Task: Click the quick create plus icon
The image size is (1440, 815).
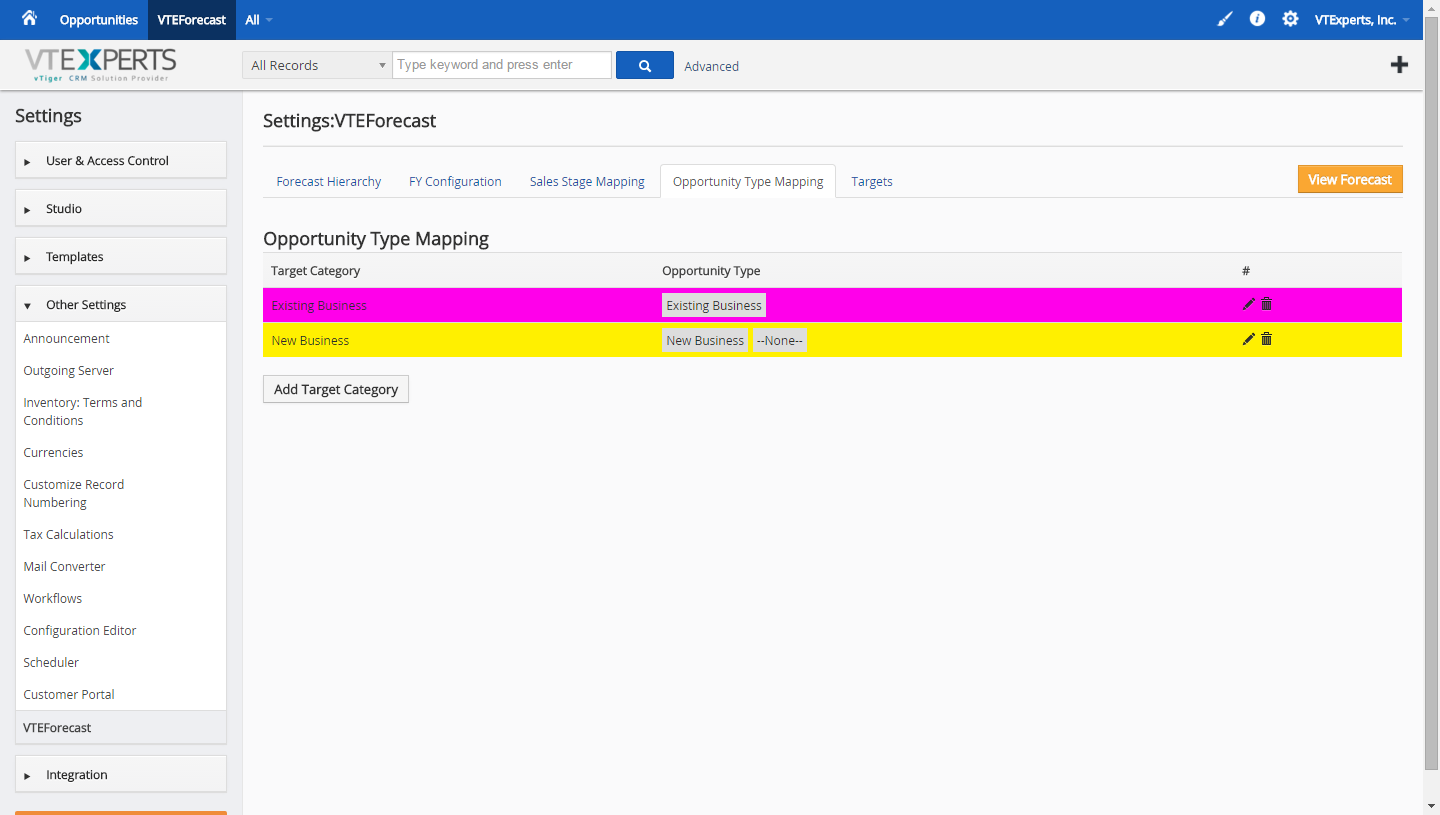Action: pyautogui.click(x=1399, y=65)
